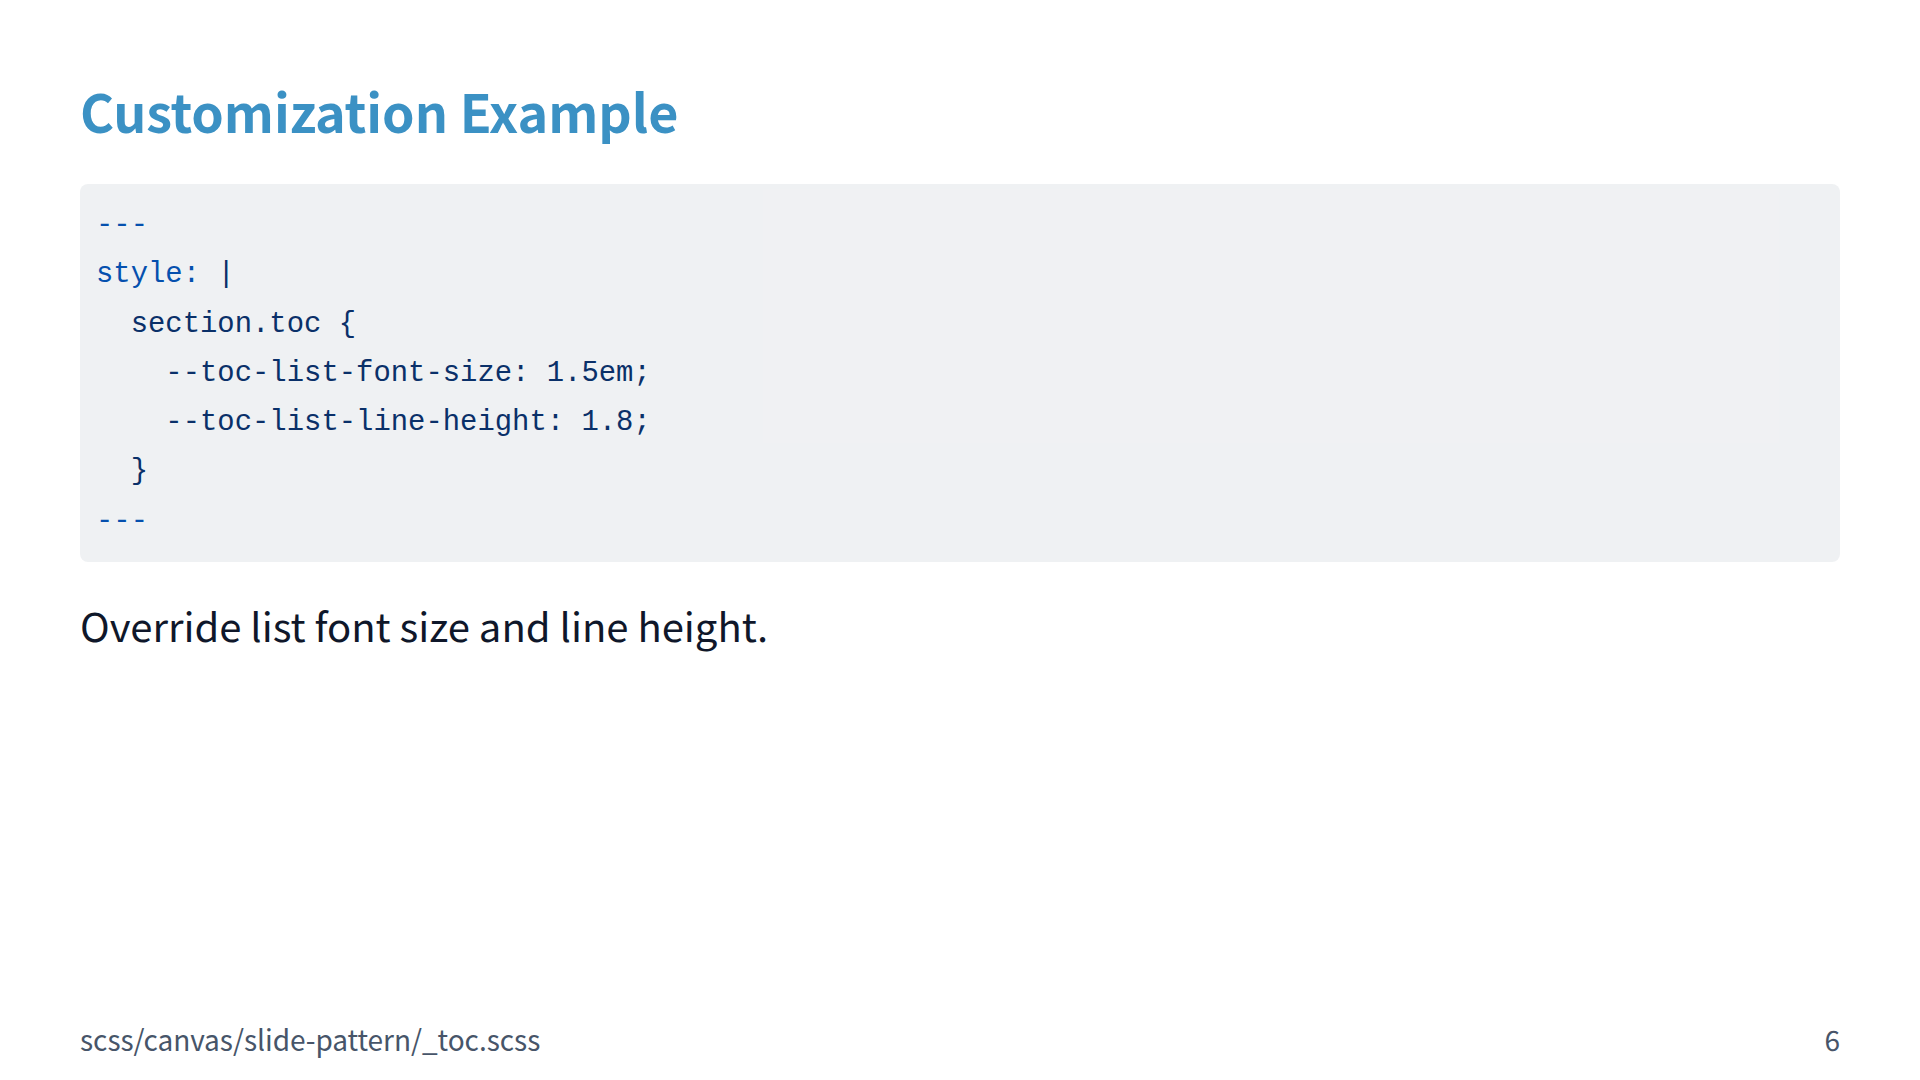Click the word "Example" in the heading
The height and width of the screenshot is (1080, 1920).
click(568, 114)
